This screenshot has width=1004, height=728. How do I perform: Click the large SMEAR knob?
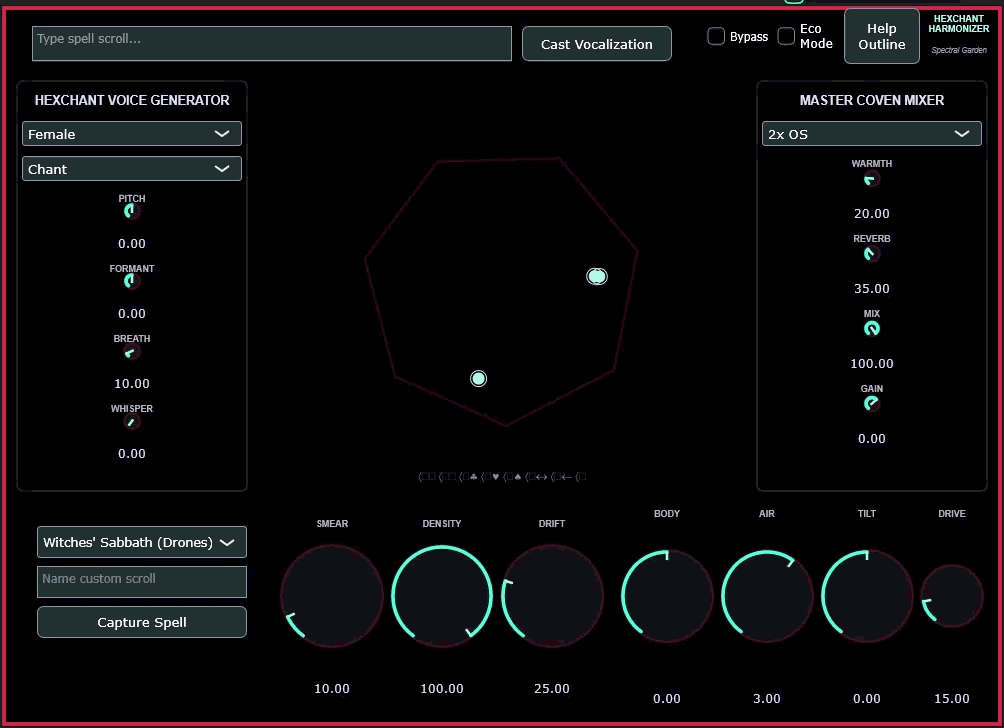click(332, 596)
